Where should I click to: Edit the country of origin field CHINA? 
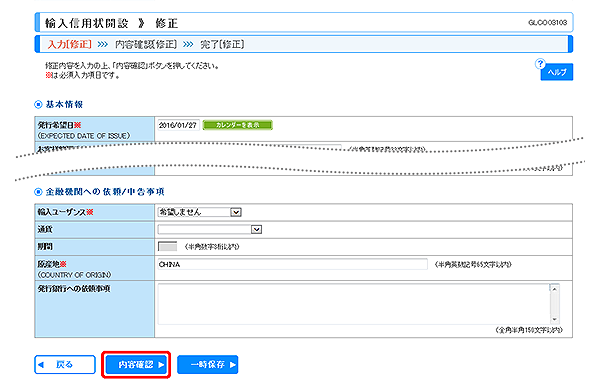[292, 264]
